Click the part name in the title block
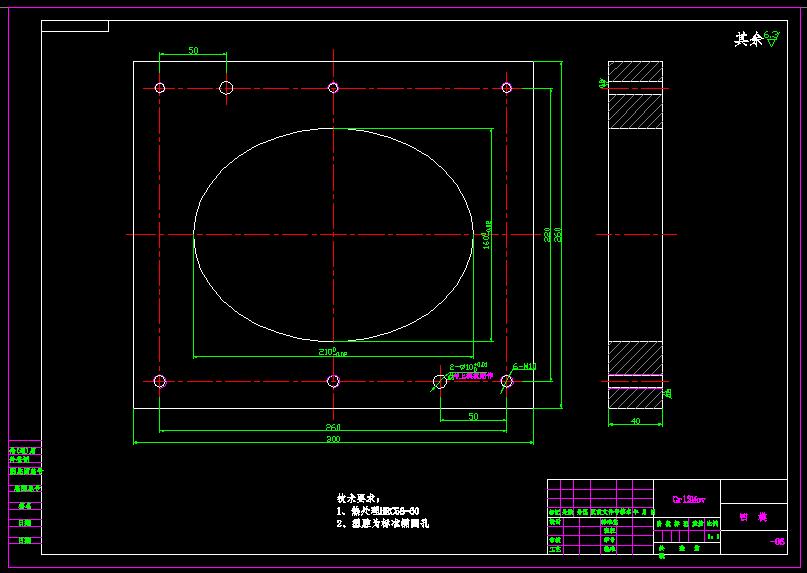Image resolution: width=807 pixels, height=573 pixels. click(x=753, y=517)
